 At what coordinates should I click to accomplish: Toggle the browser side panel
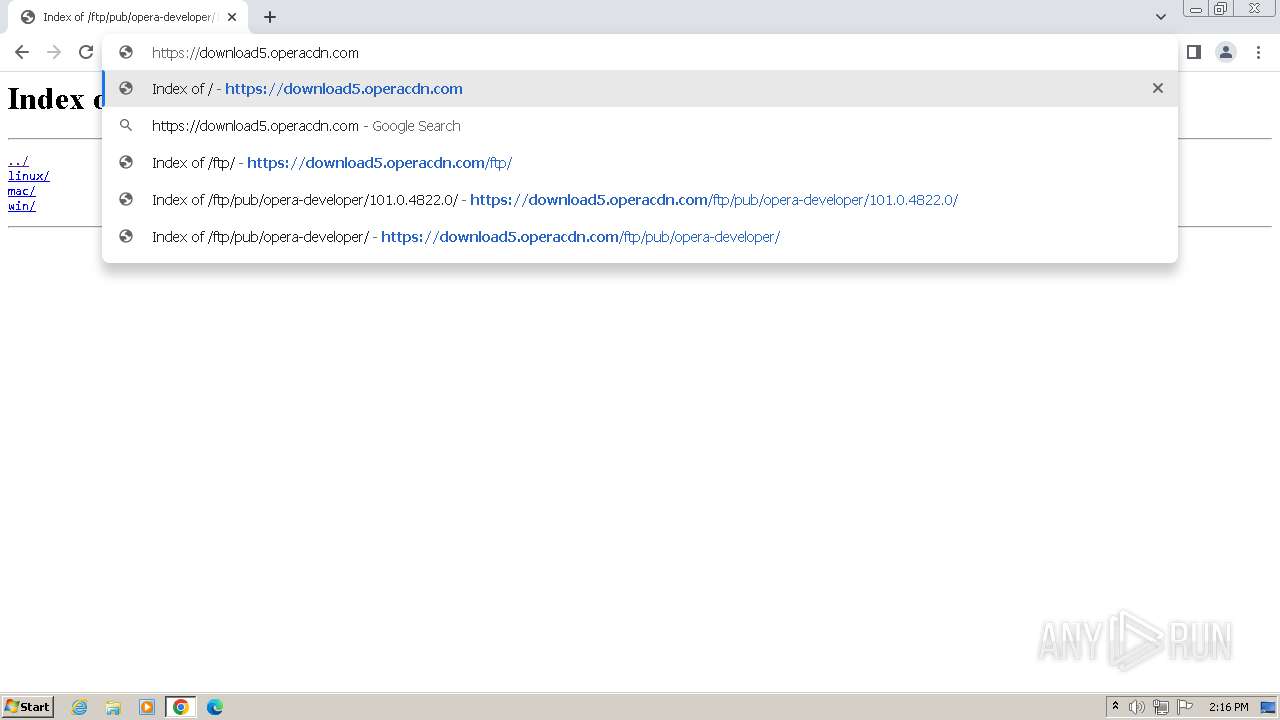click(1193, 52)
